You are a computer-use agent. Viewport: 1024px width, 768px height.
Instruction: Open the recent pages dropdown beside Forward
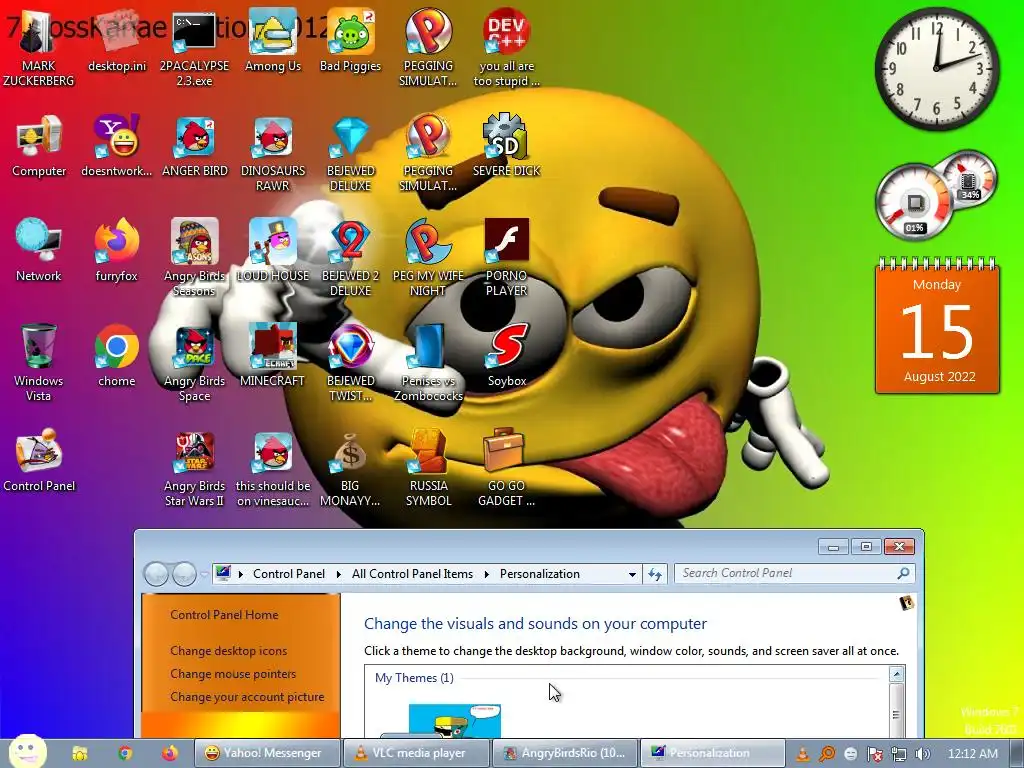pyautogui.click(x=204, y=575)
